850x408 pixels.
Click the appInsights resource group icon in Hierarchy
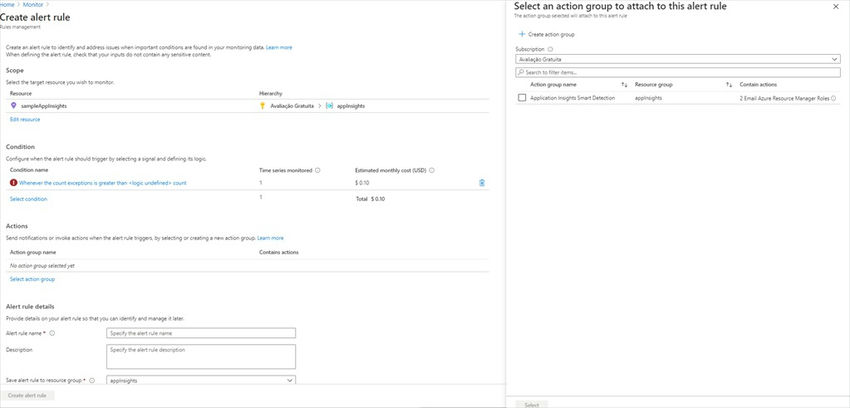click(x=329, y=106)
